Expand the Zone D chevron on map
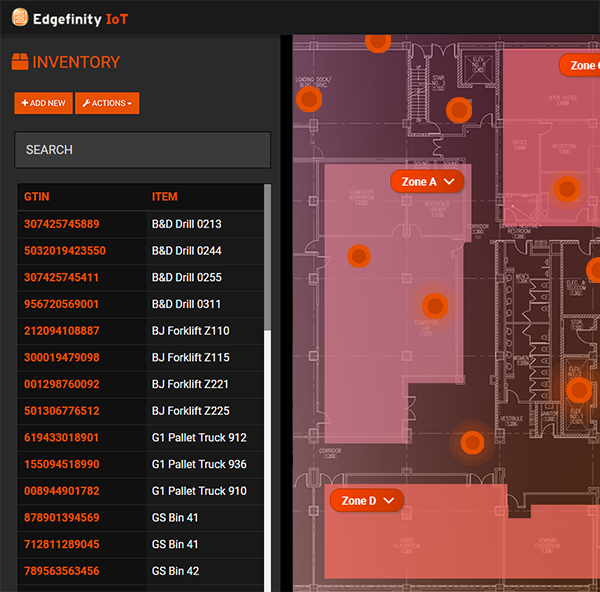Viewport: 600px width, 592px height. [388, 501]
